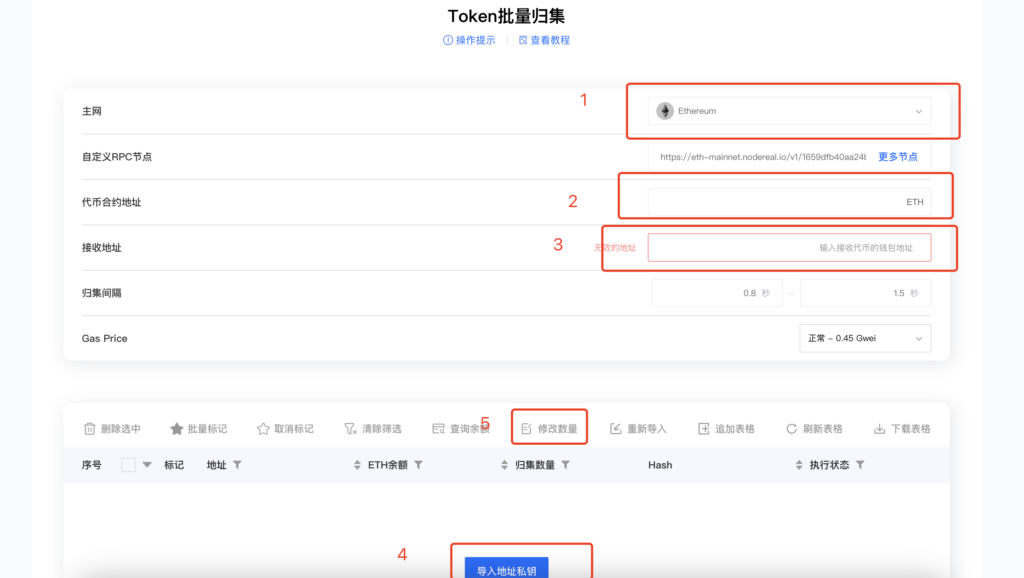Click the 追加表格 toolbar item
Image resolution: width=1024 pixels, height=578 pixels.
click(726, 428)
